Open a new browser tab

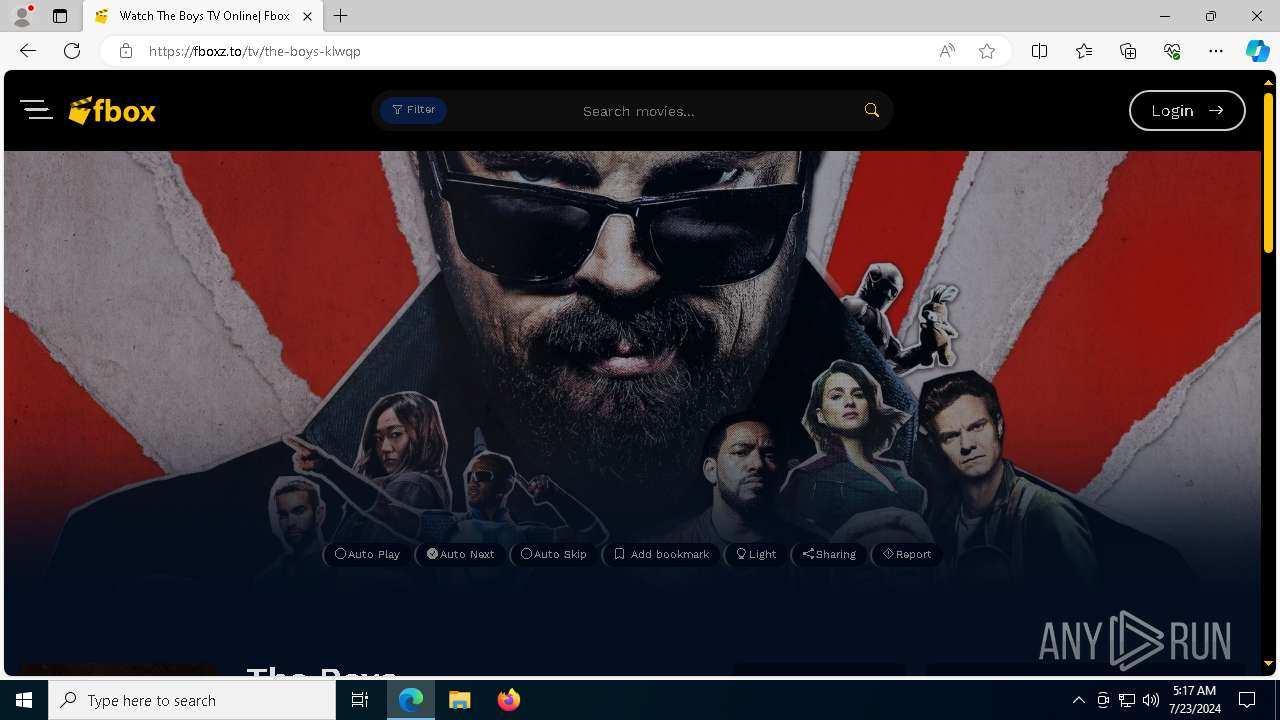(341, 16)
